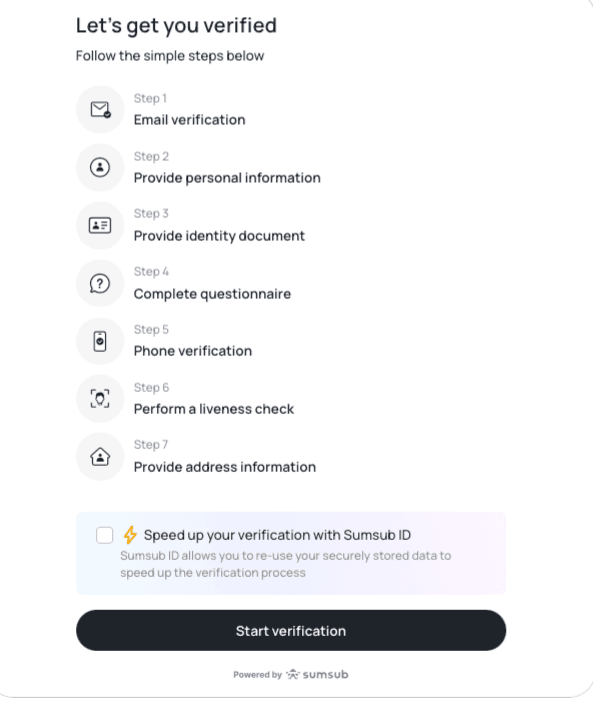
Task: Click the person icon for personal information
Action: tap(100, 167)
